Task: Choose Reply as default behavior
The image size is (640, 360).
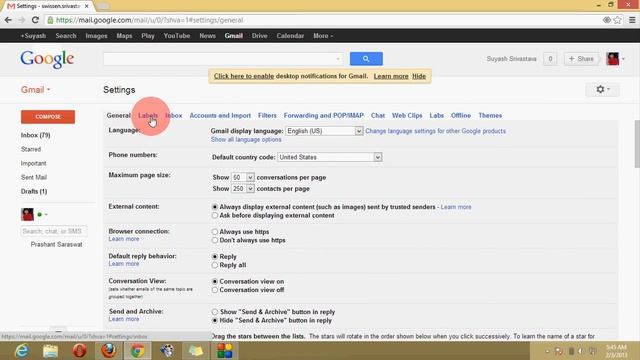Action: coord(215,257)
